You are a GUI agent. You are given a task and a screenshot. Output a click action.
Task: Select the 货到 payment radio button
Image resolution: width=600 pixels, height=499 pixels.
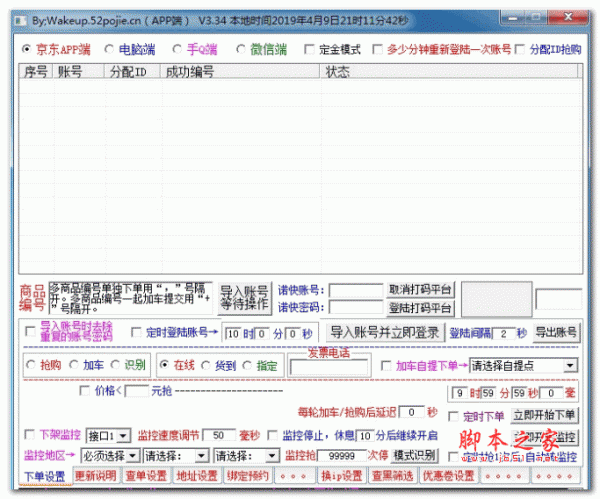205,365
